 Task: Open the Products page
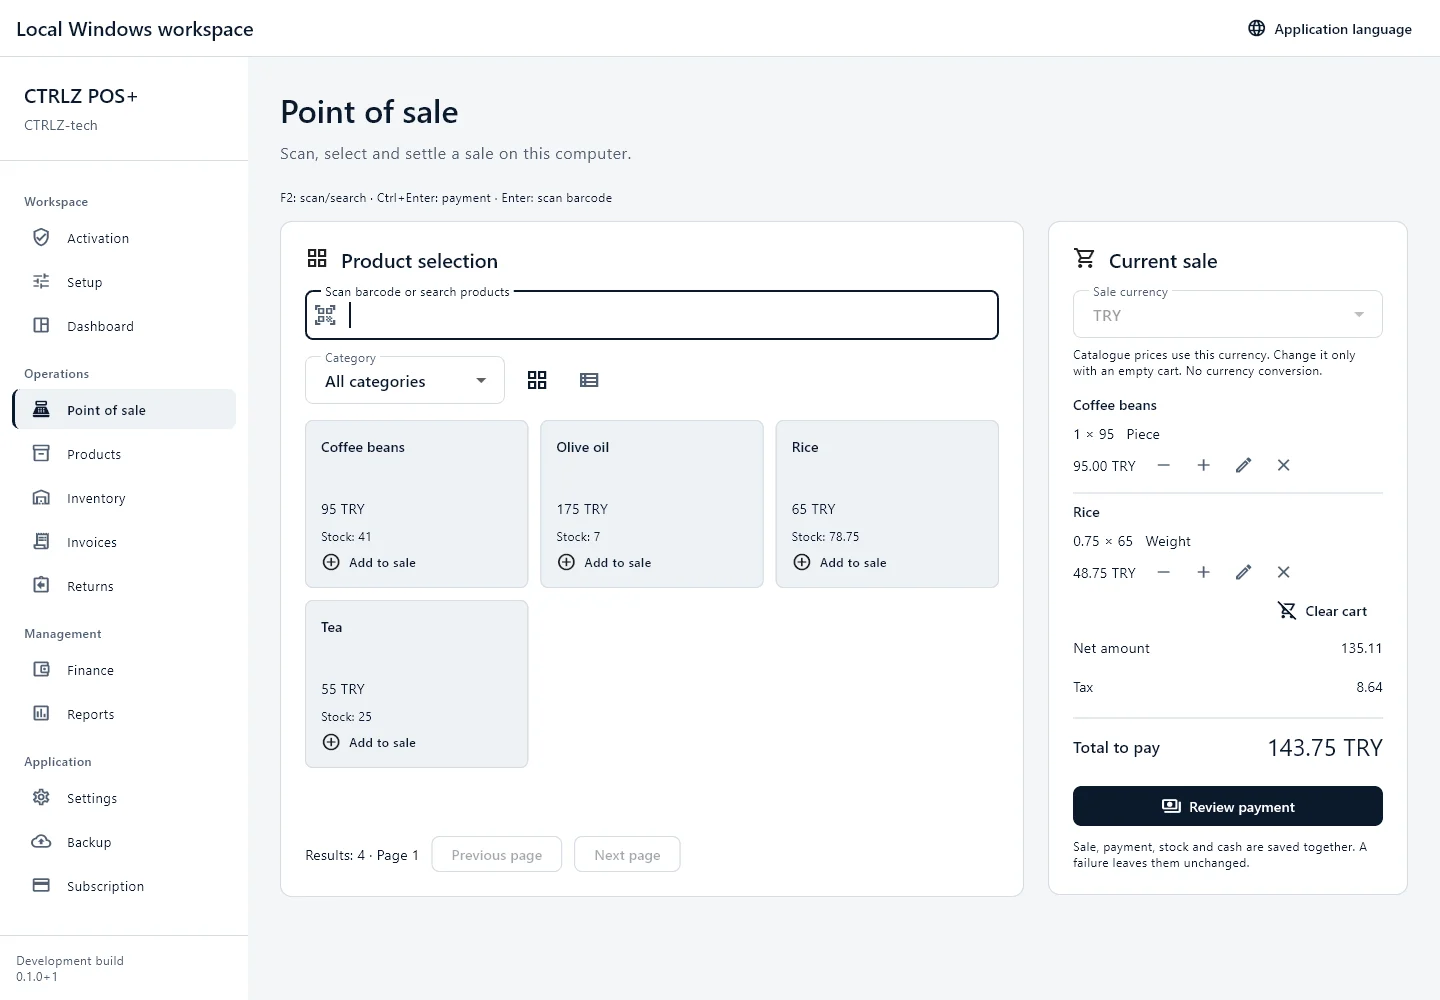point(124,454)
